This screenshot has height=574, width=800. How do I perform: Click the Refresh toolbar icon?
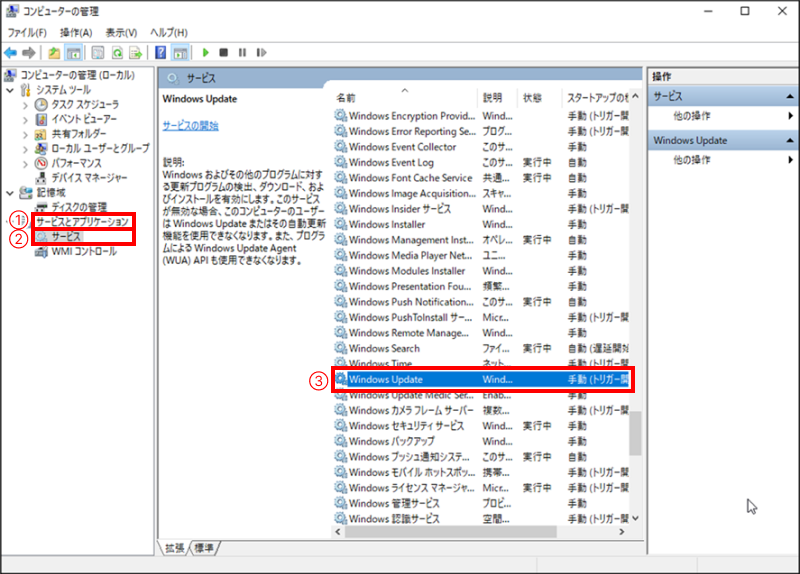pyautogui.click(x=117, y=53)
